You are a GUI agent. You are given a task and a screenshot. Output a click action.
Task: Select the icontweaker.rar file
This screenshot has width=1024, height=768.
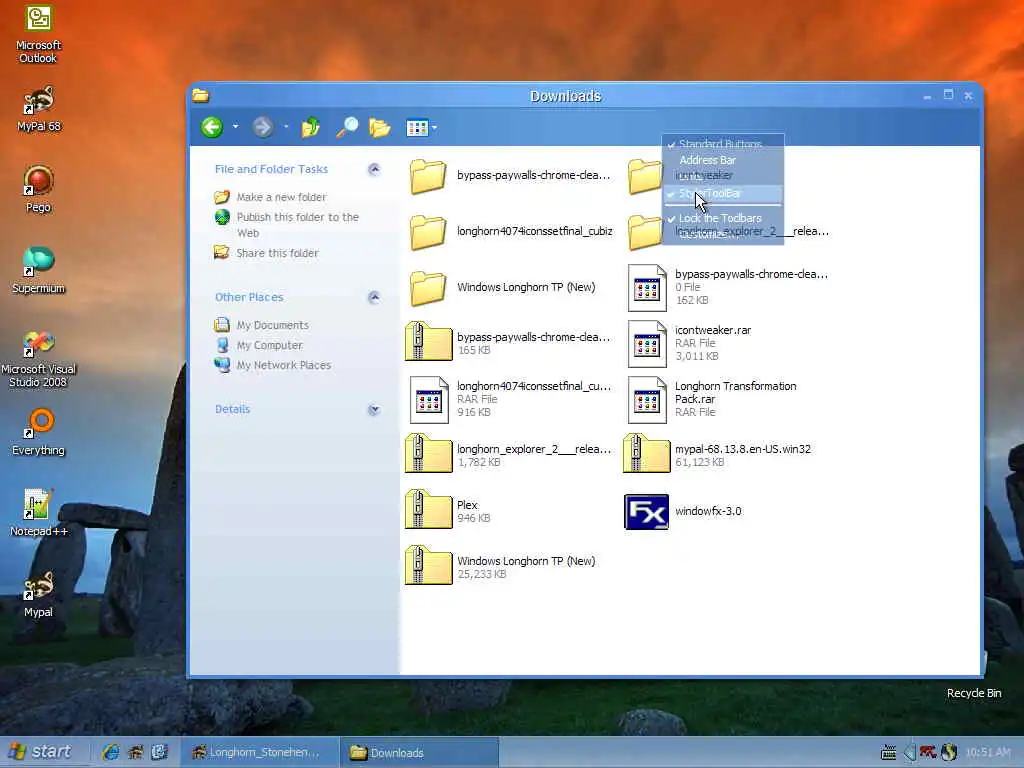(647, 344)
